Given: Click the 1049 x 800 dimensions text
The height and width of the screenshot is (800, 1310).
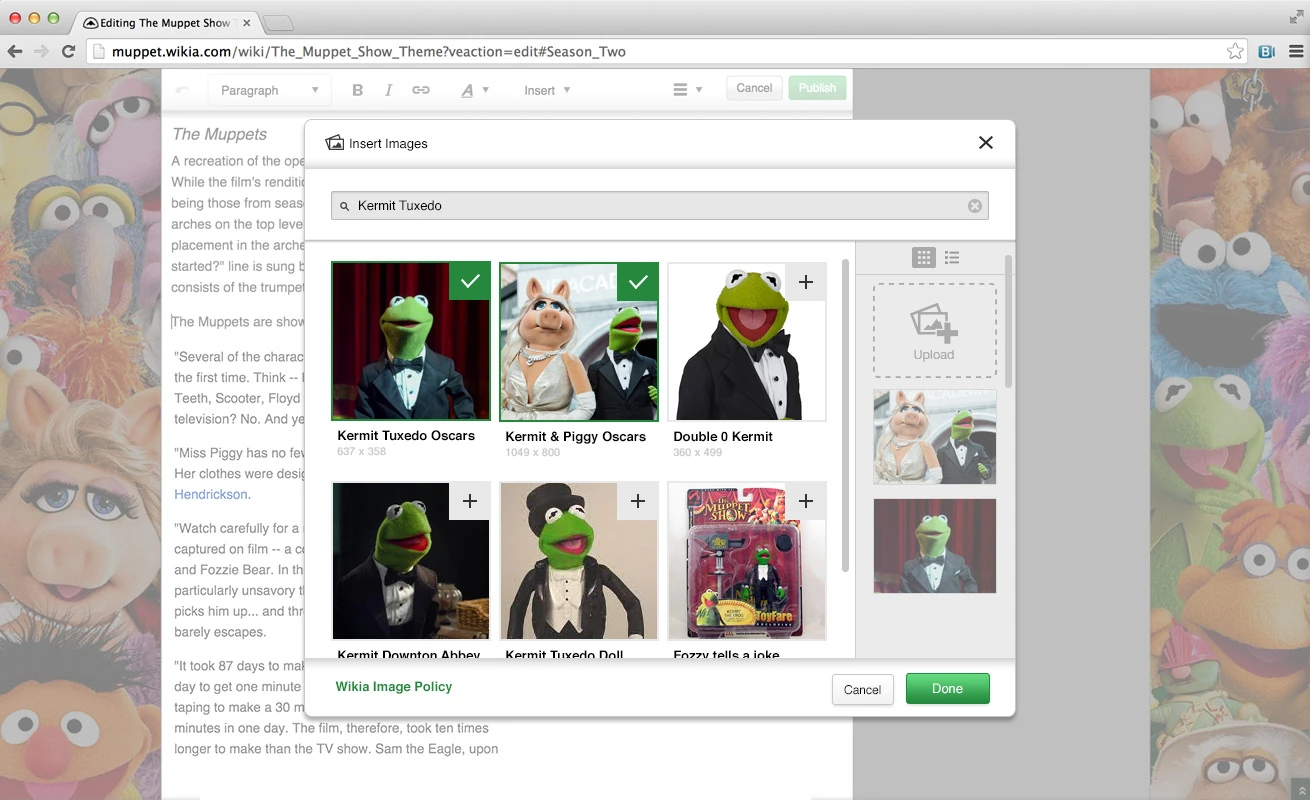Looking at the screenshot, I should click(x=533, y=453).
